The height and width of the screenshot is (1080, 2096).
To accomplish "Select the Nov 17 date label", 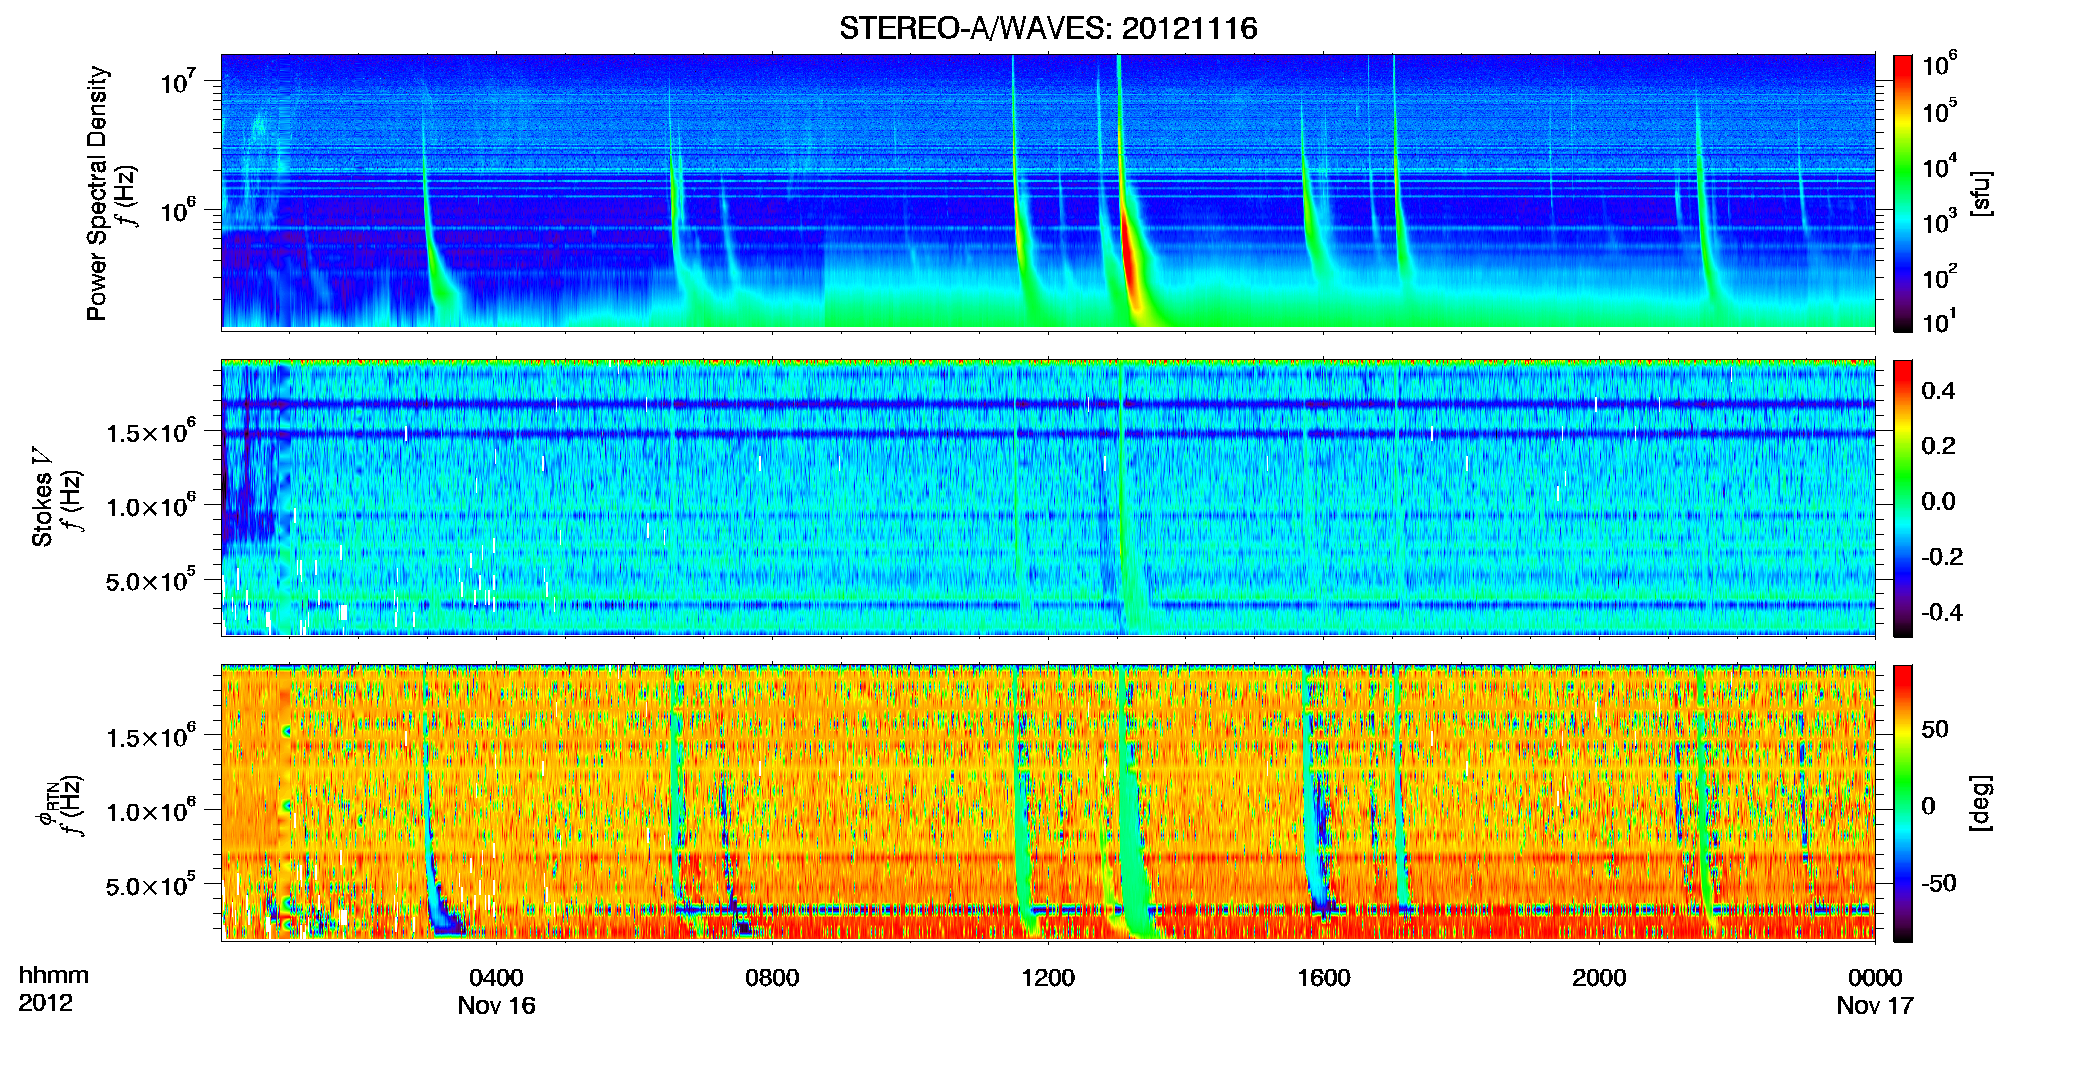I will coord(1875,1006).
